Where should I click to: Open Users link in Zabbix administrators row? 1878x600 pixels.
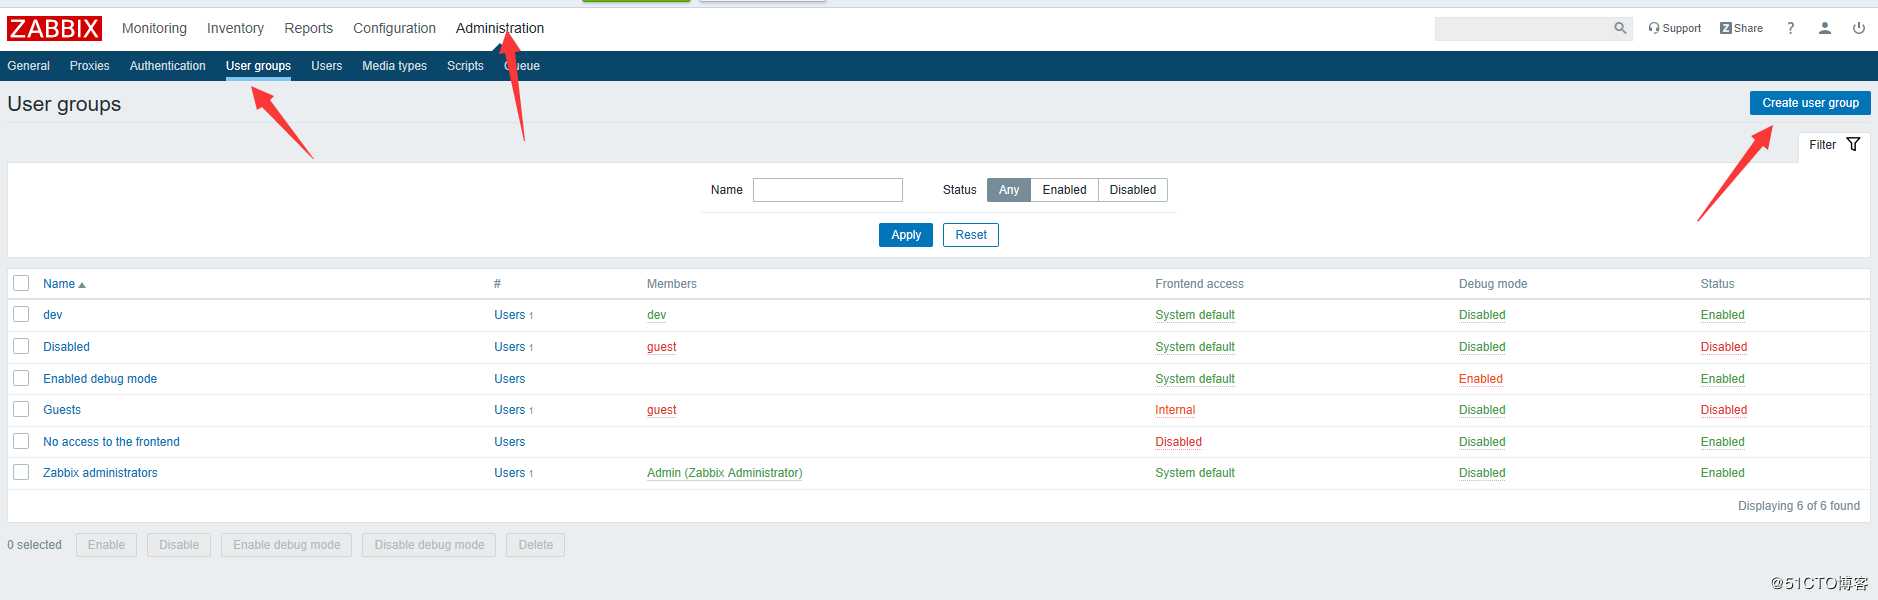[509, 473]
